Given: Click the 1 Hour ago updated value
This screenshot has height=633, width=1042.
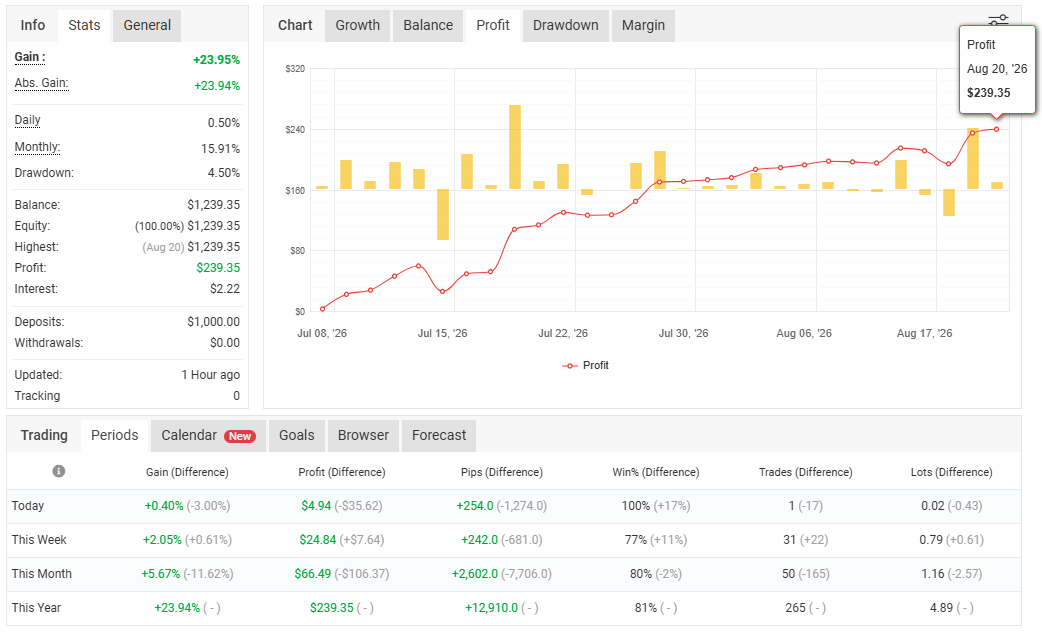Looking at the screenshot, I should click(x=211, y=375).
